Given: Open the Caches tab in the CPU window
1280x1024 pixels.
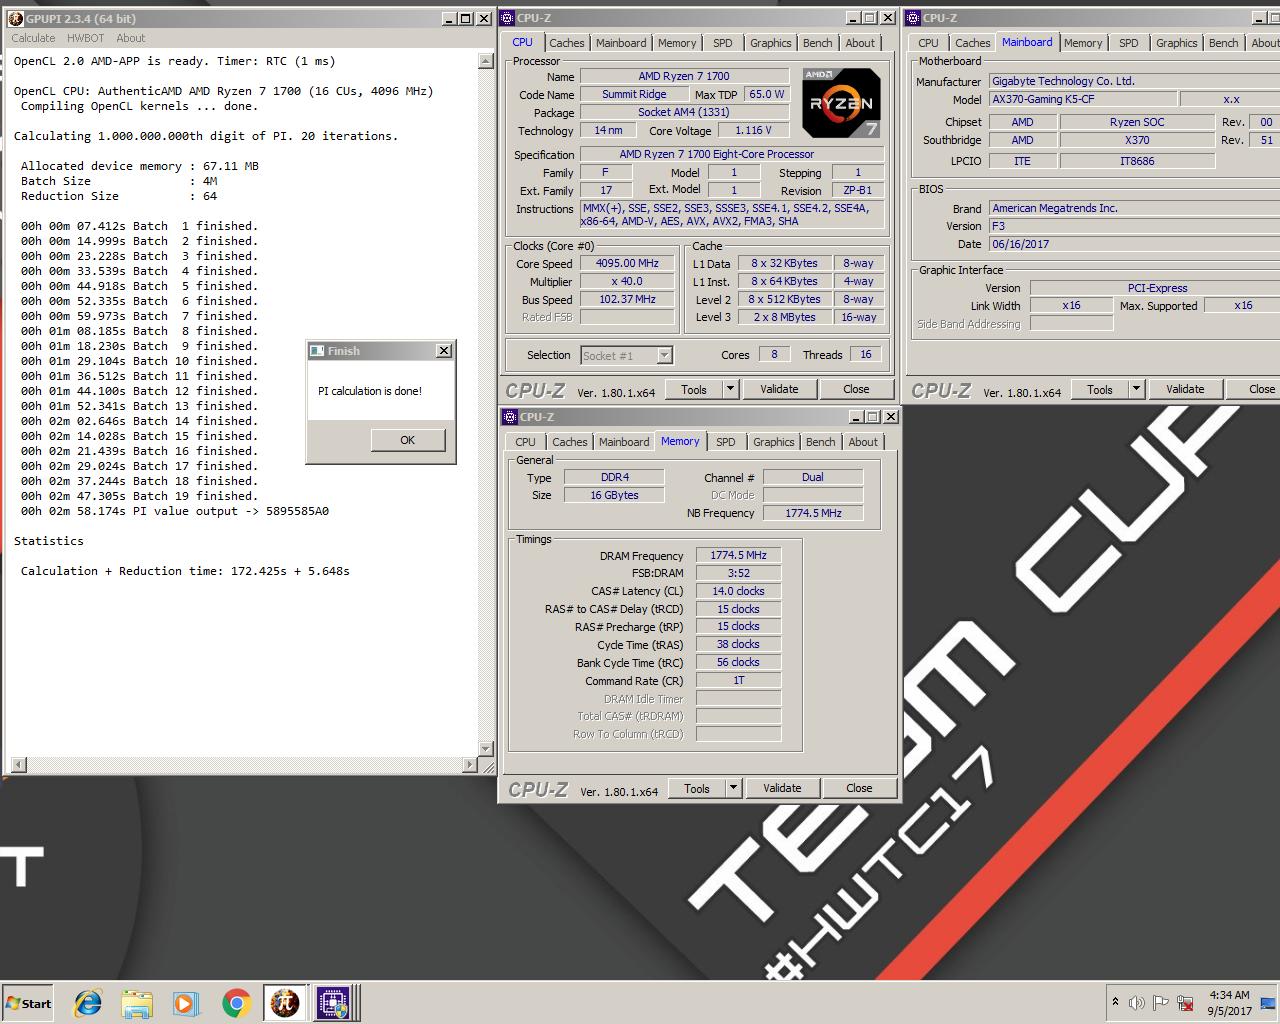Looking at the screenshot, I should (x=566, y=43).
